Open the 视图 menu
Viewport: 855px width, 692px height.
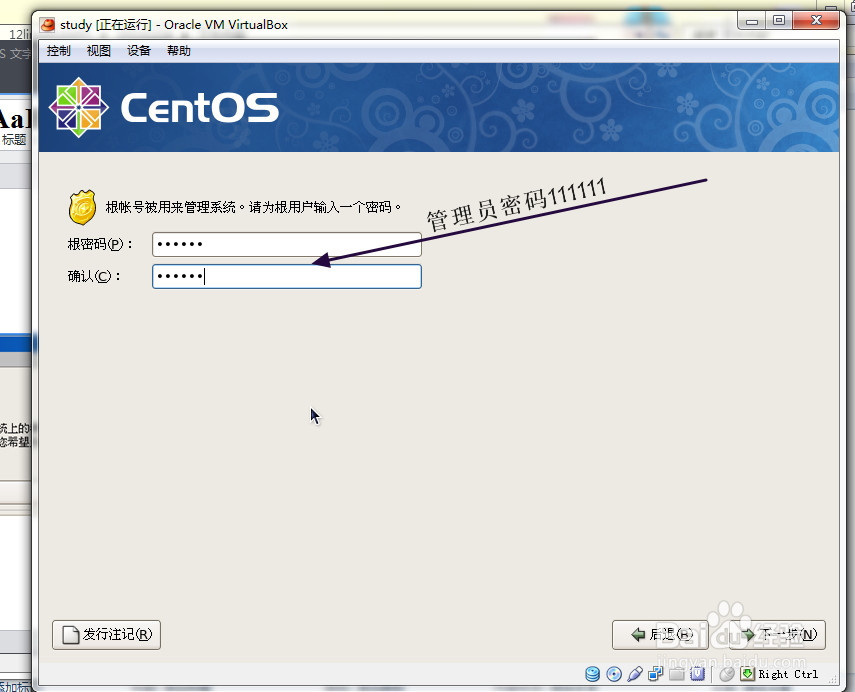pos(99,51)
